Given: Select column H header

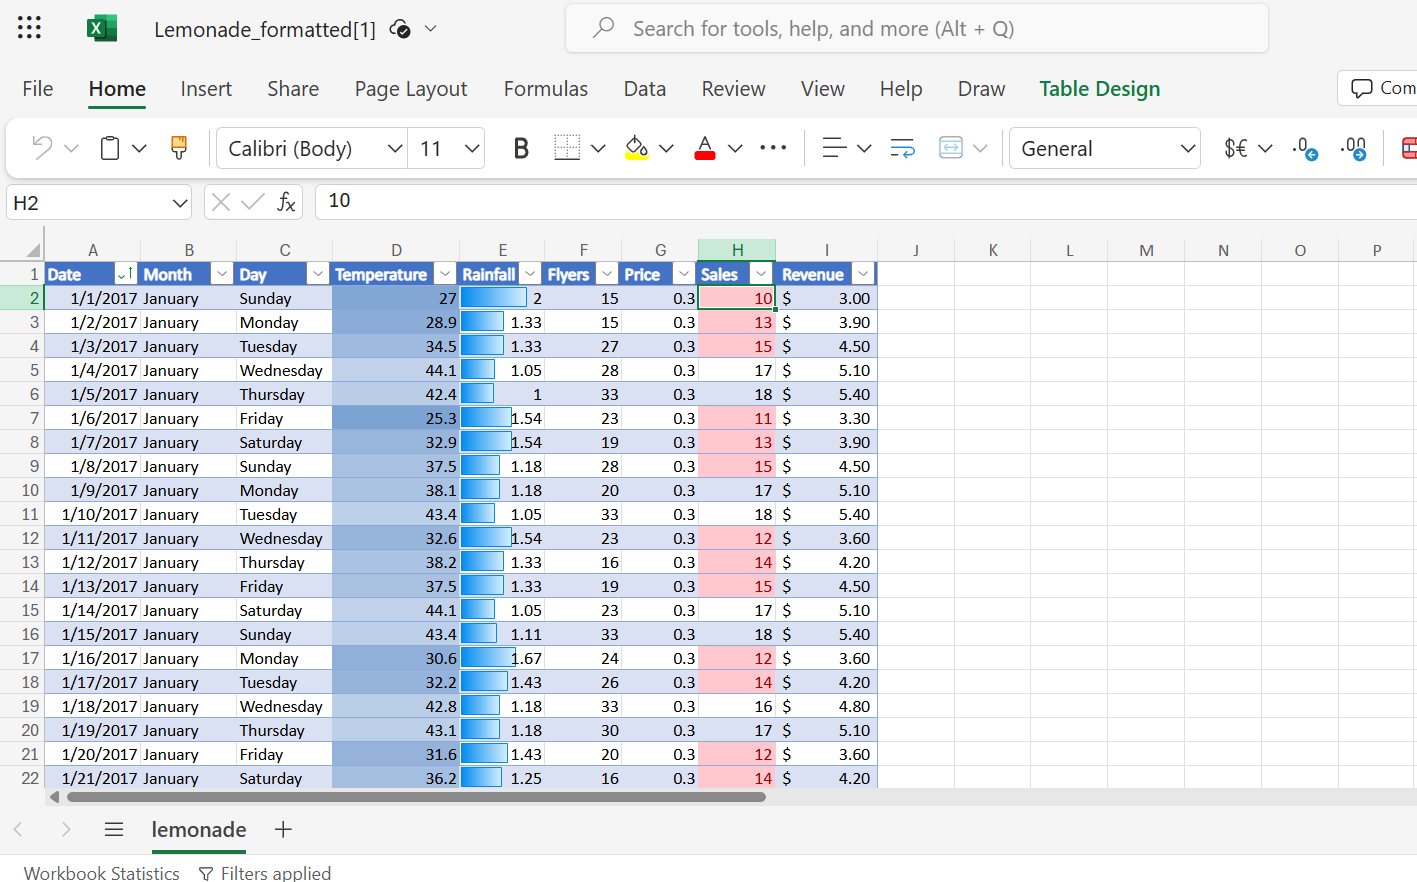Looking at the screenshot, I should tap(737, 250).
